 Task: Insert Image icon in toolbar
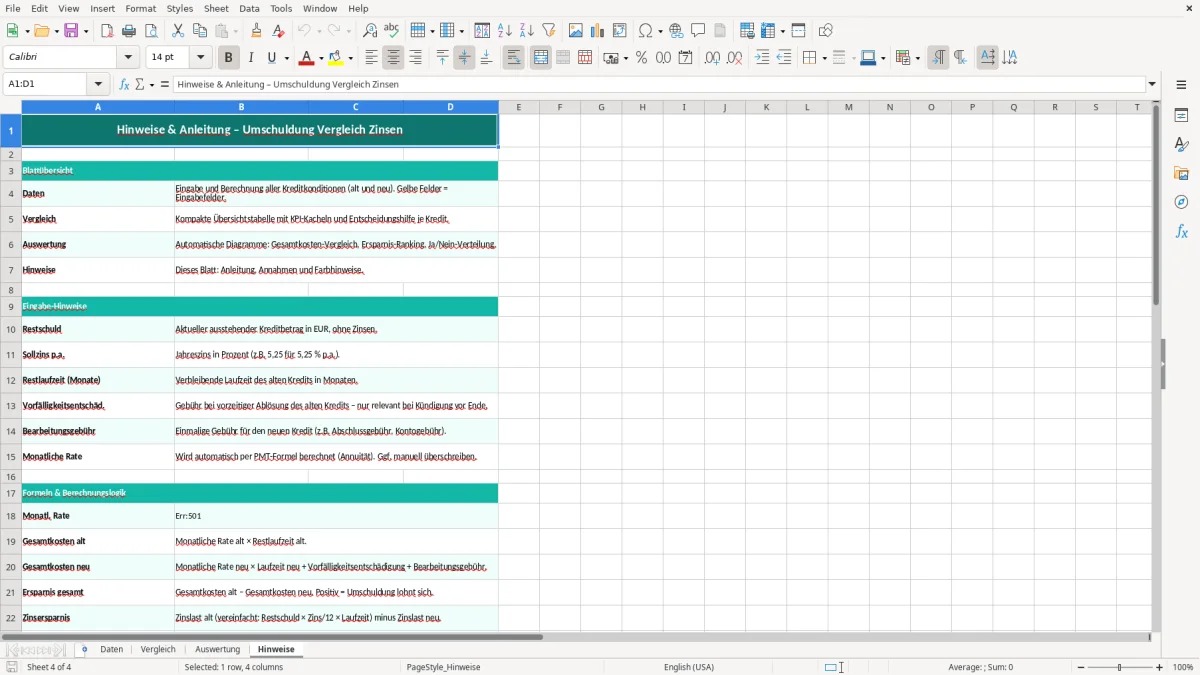click(x=576, y=31)
